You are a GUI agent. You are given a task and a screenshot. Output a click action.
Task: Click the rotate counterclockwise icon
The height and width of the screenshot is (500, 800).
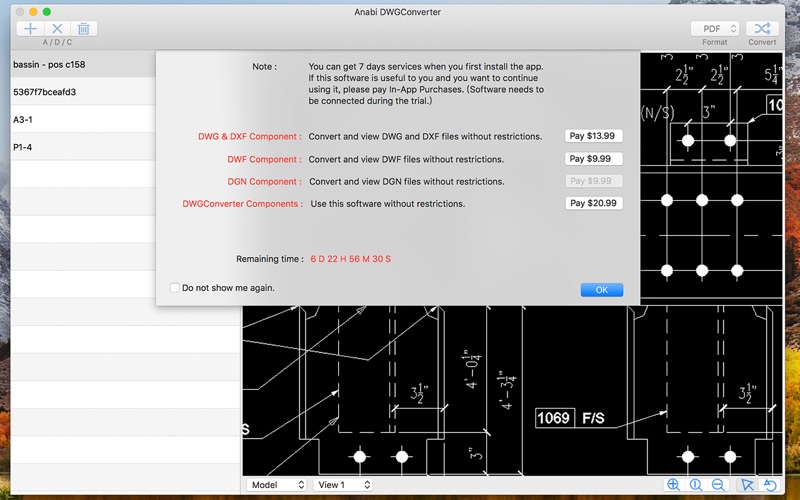click(x=770, y=485)
